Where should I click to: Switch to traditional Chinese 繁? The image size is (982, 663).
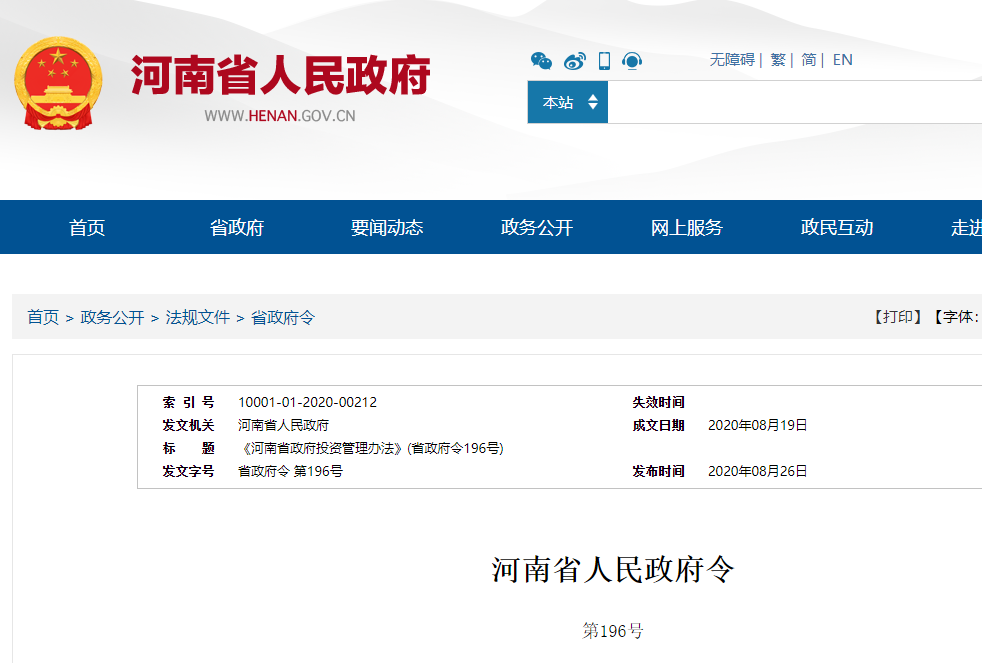point(777,60)
